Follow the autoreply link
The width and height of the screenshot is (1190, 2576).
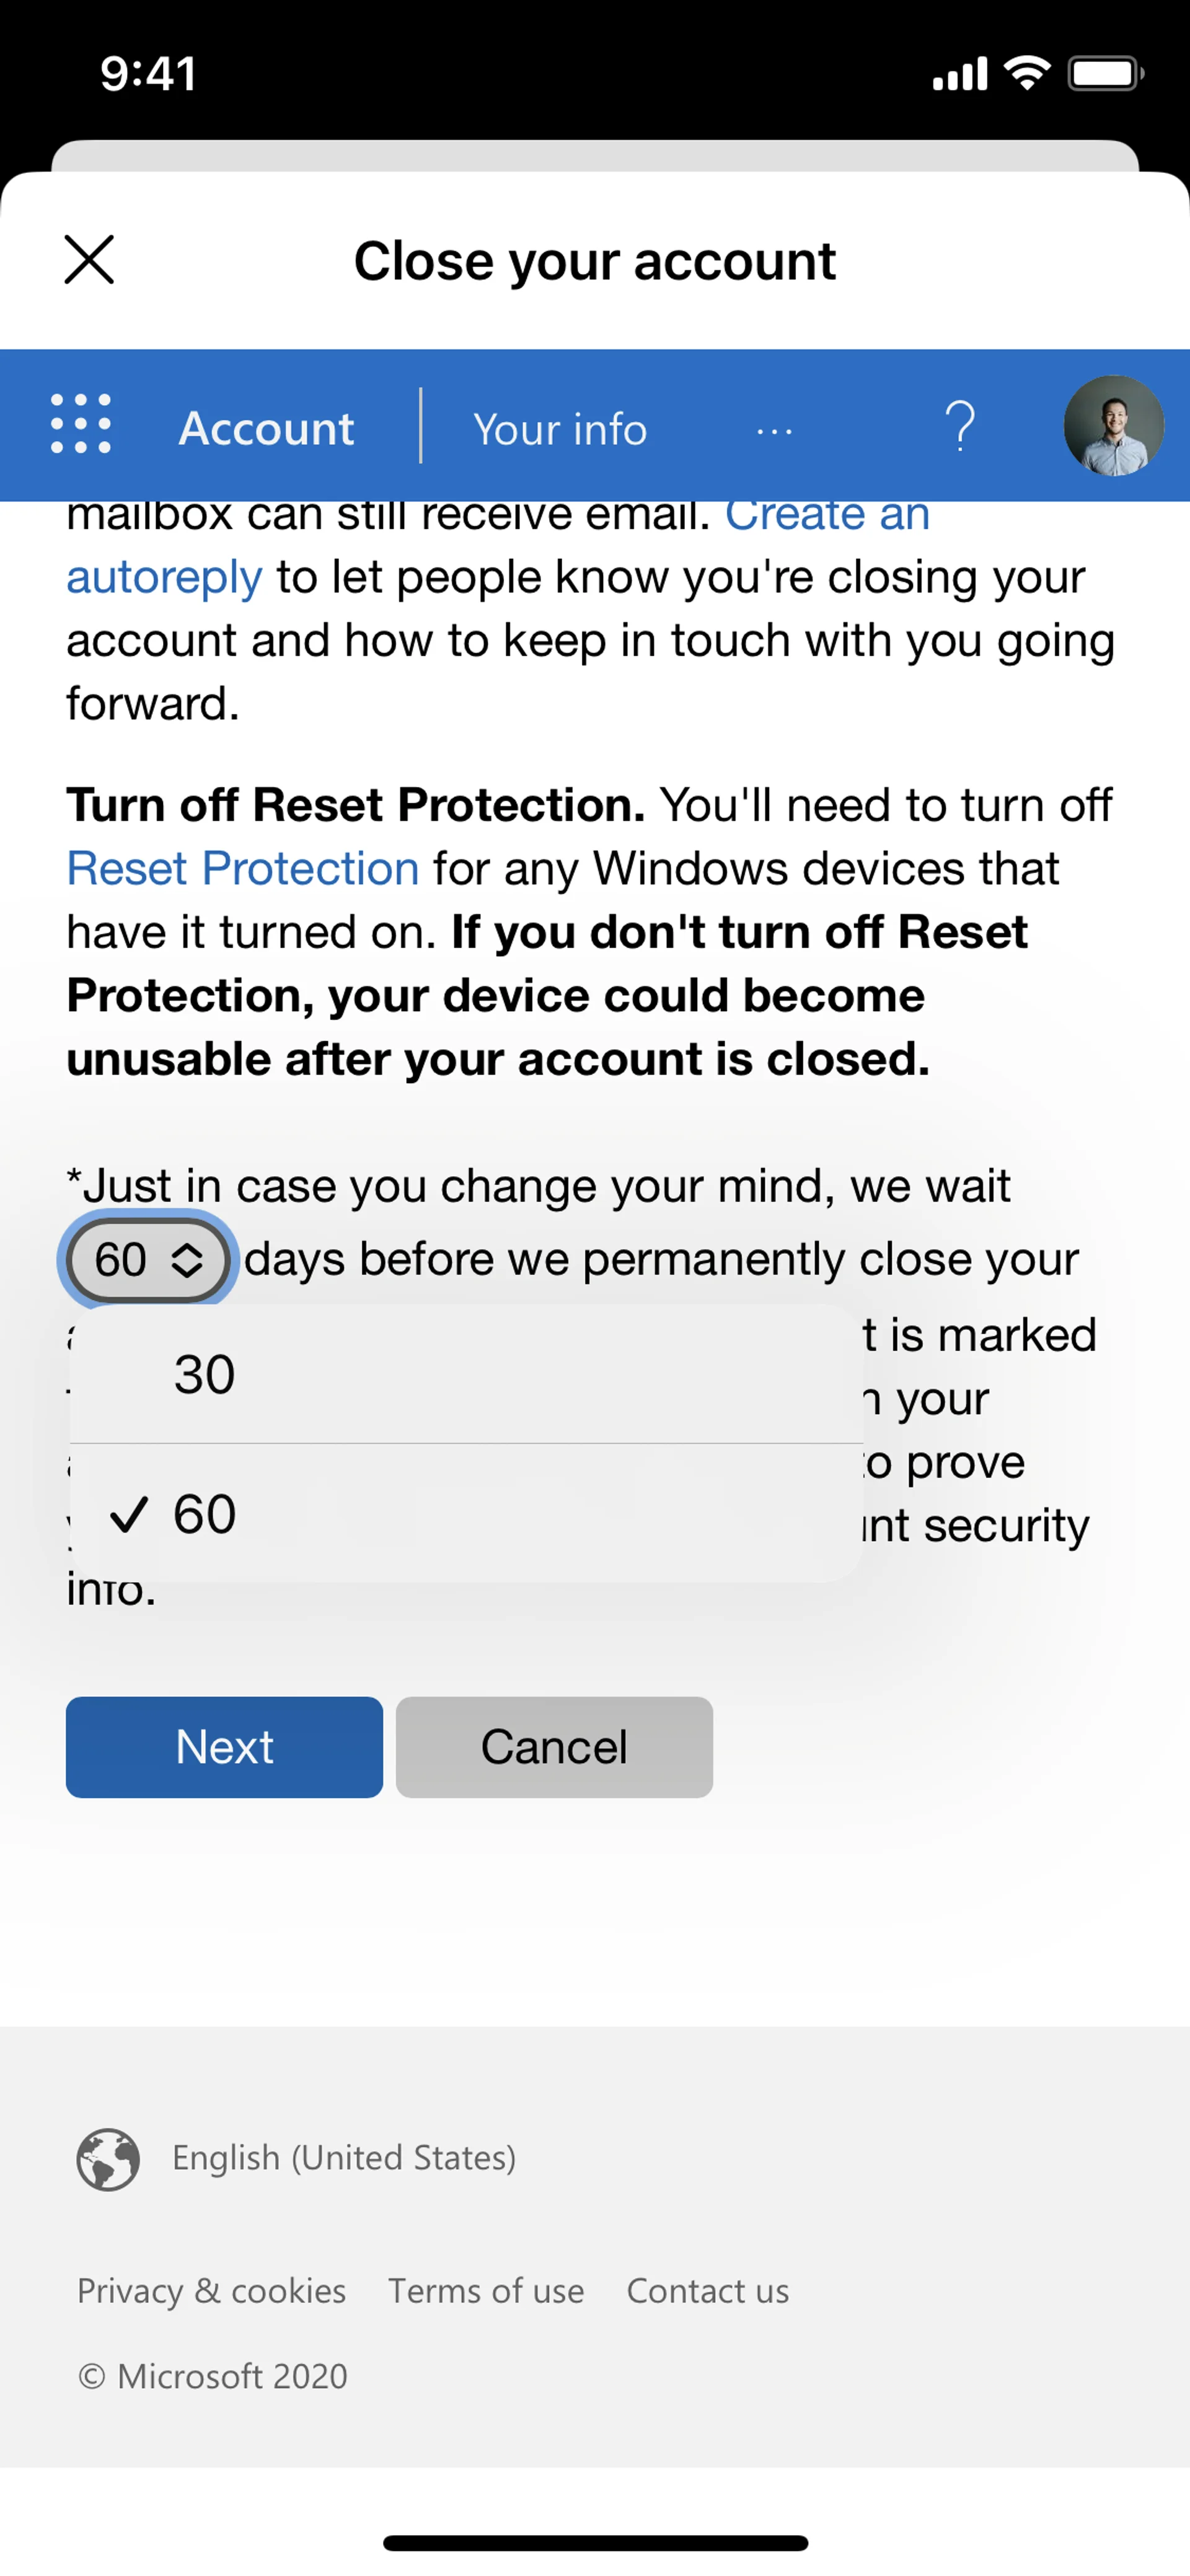tap(164, 577)
